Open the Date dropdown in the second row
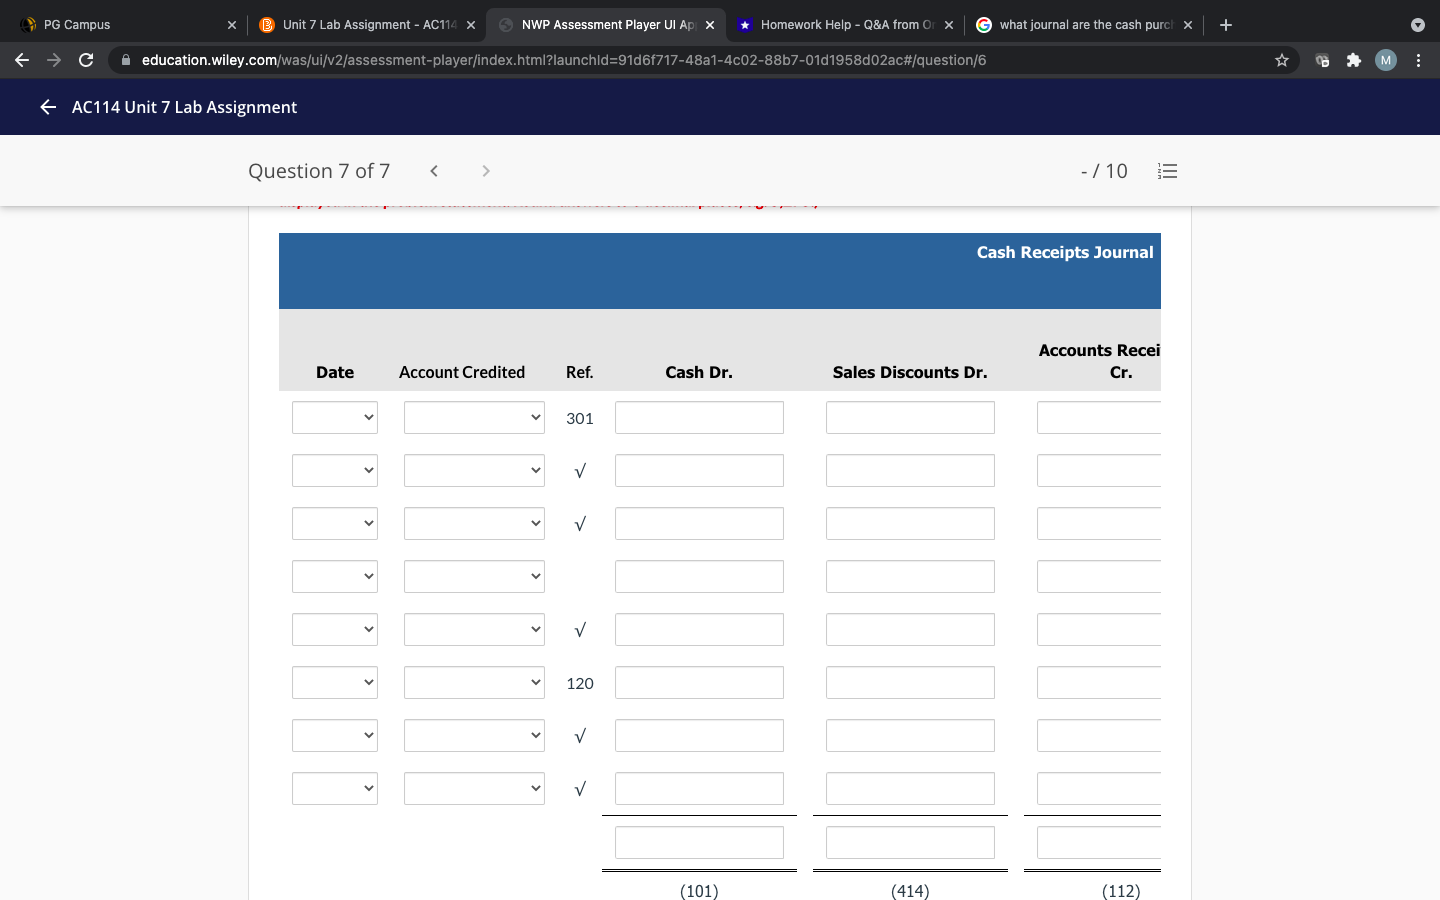The height and width of the screenshot is (900, 1440). 335,470
